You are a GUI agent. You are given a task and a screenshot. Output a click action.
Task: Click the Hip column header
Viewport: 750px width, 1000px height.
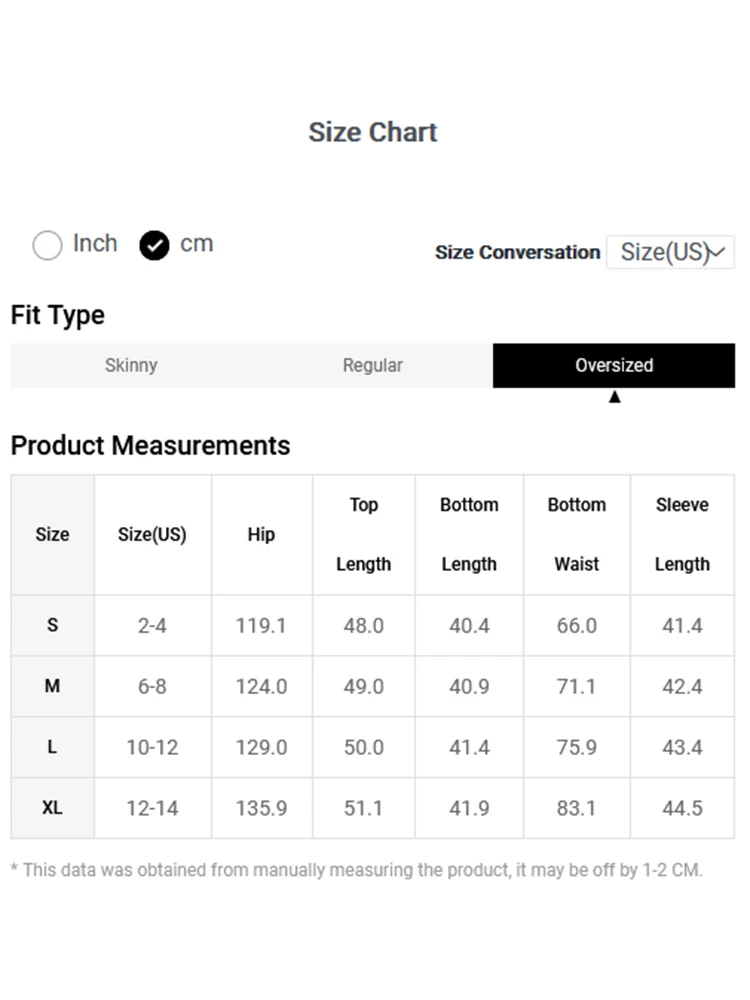pos(261,535)
